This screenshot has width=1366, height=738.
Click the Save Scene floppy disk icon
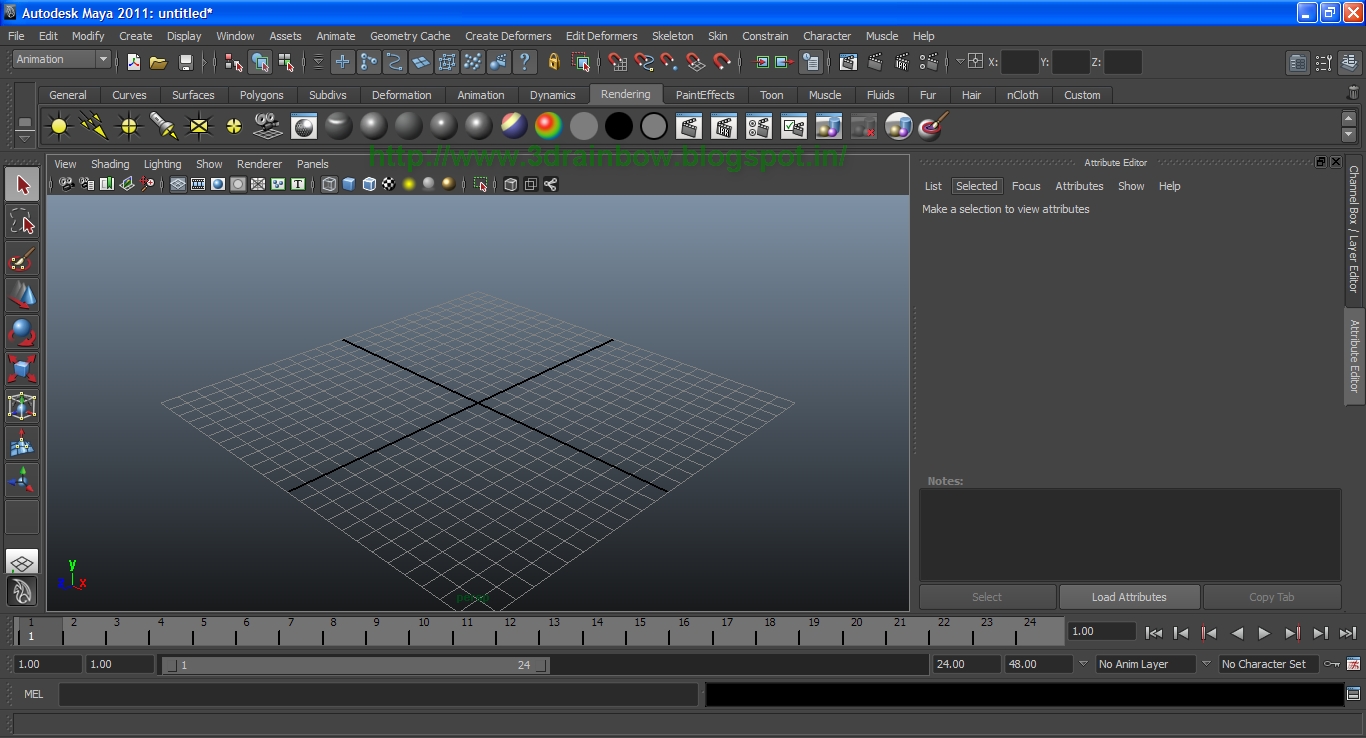[185, 62]
